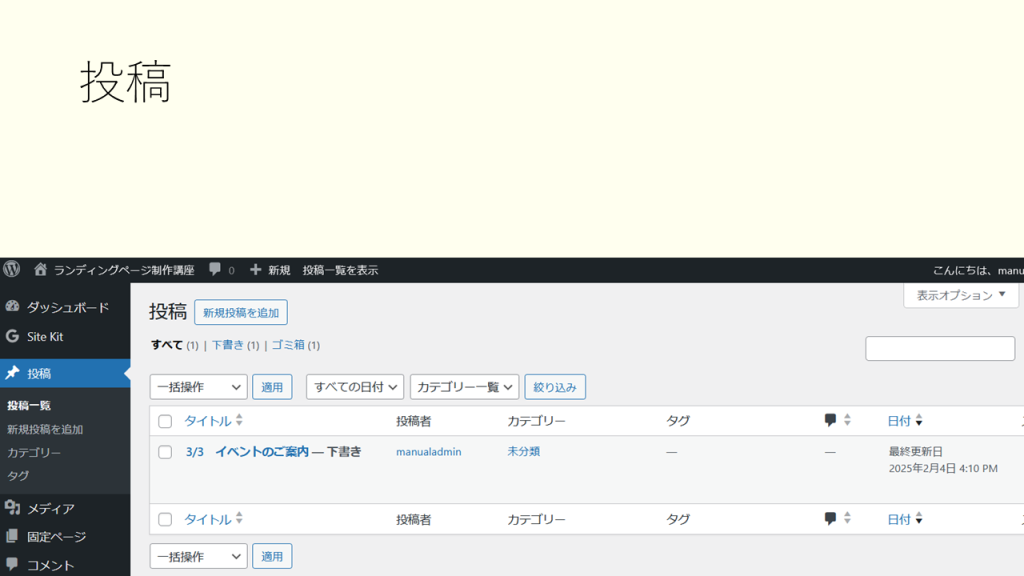Viewport: 1024px width, 576px height.
Task: Open the comments bubble in admin bar
Action: tap(215, 269)
